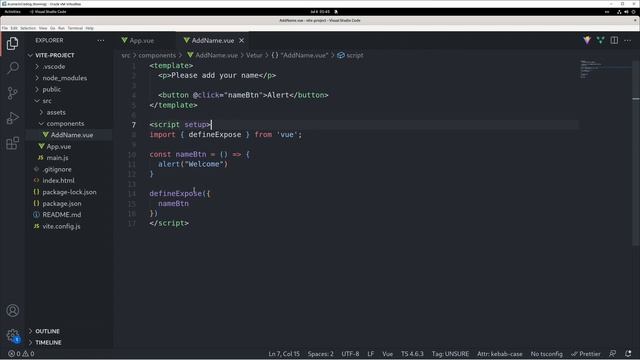Click the Vue logo icon in editor toolbar

click(x=587, y=40)
